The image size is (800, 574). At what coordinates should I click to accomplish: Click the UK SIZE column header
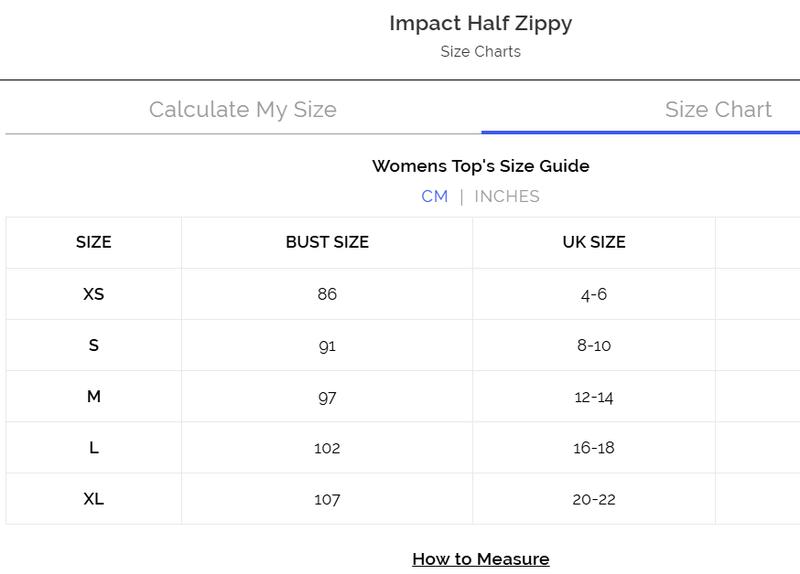[593, 242]
